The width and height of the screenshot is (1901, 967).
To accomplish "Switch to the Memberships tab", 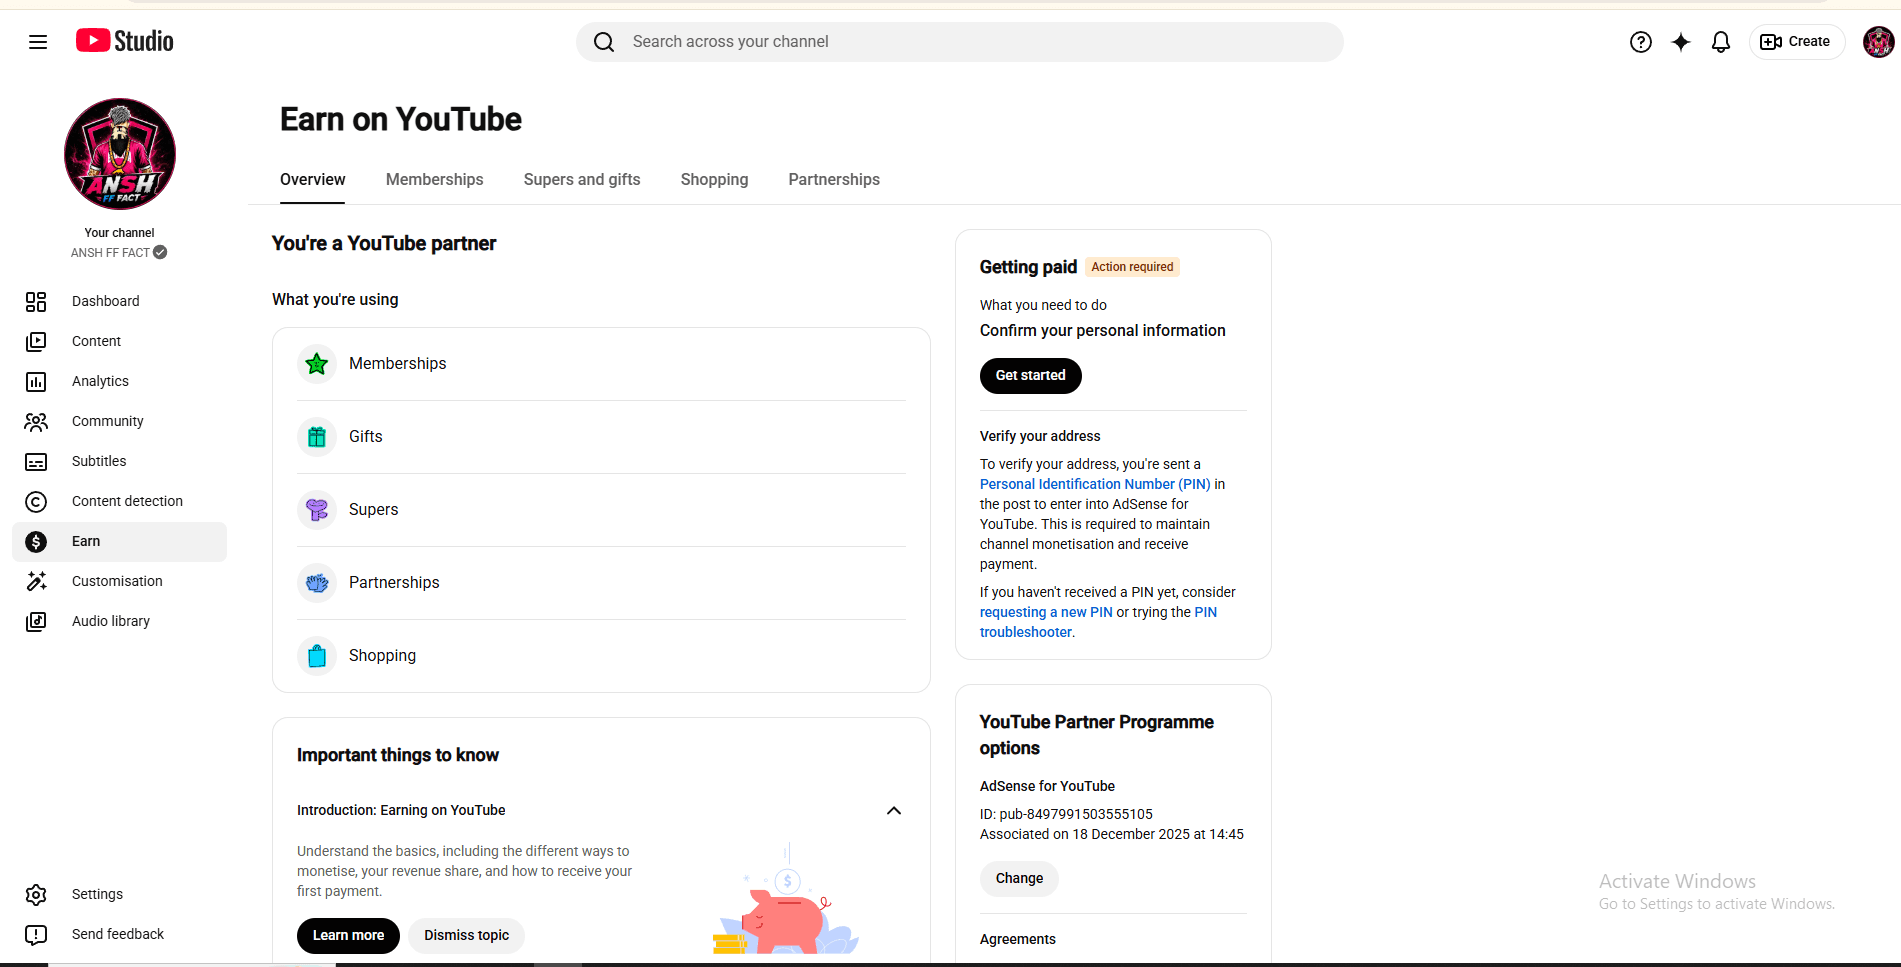I will (434, 179).
